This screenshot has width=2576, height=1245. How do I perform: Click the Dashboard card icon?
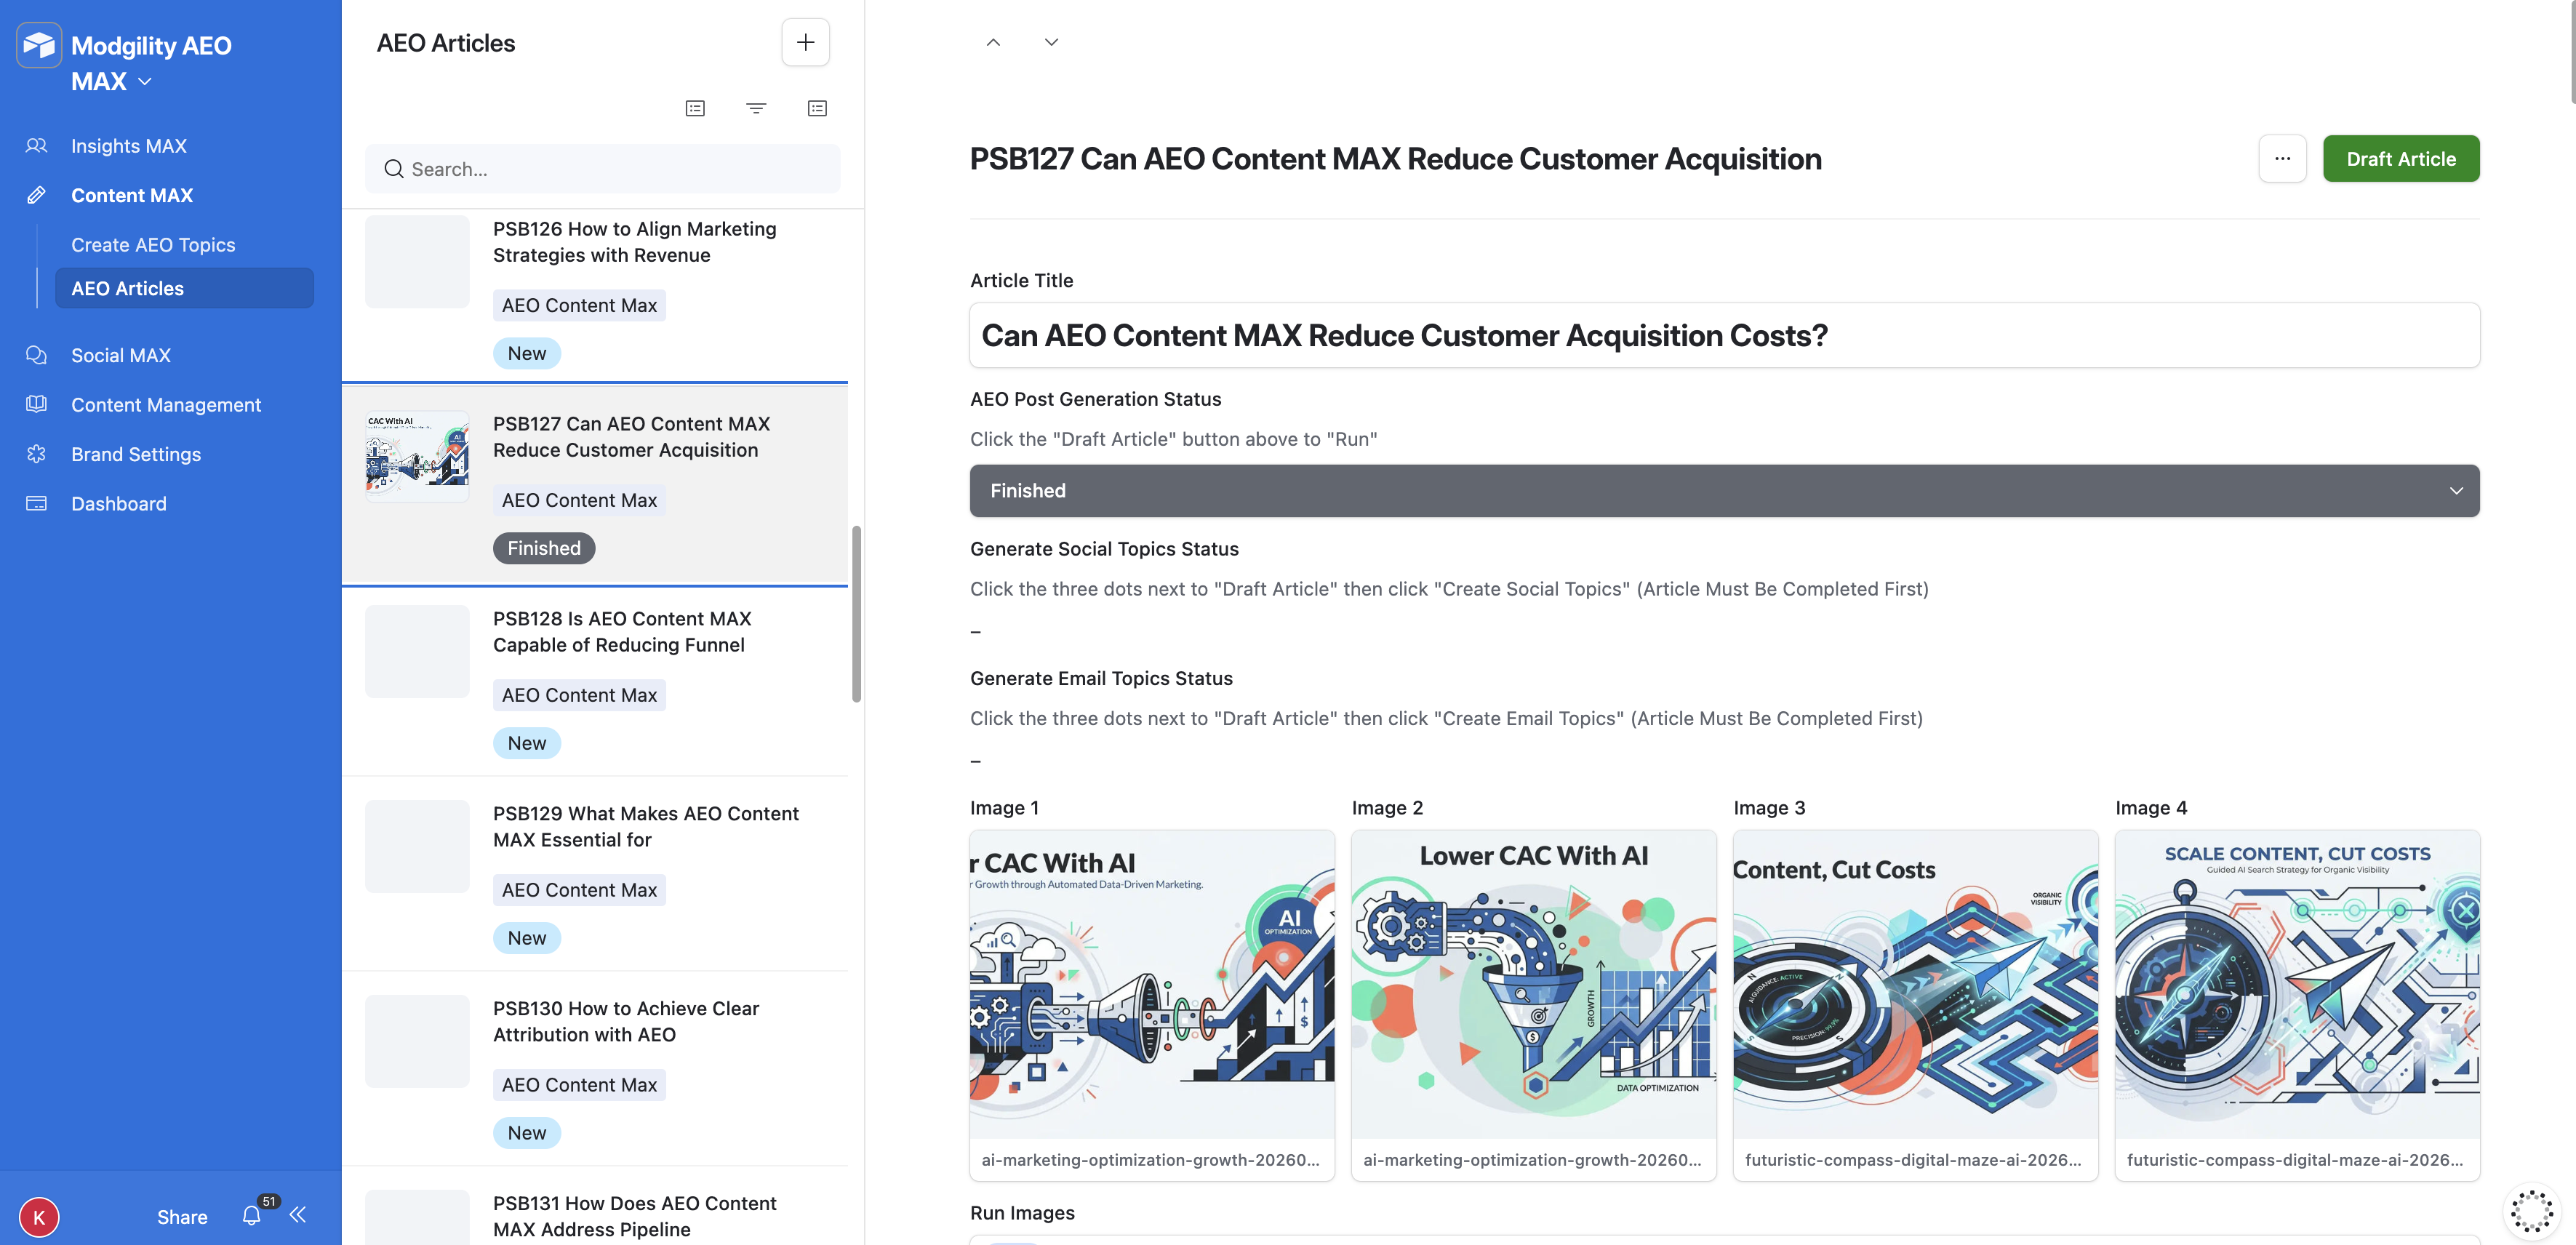coord(37,504)
